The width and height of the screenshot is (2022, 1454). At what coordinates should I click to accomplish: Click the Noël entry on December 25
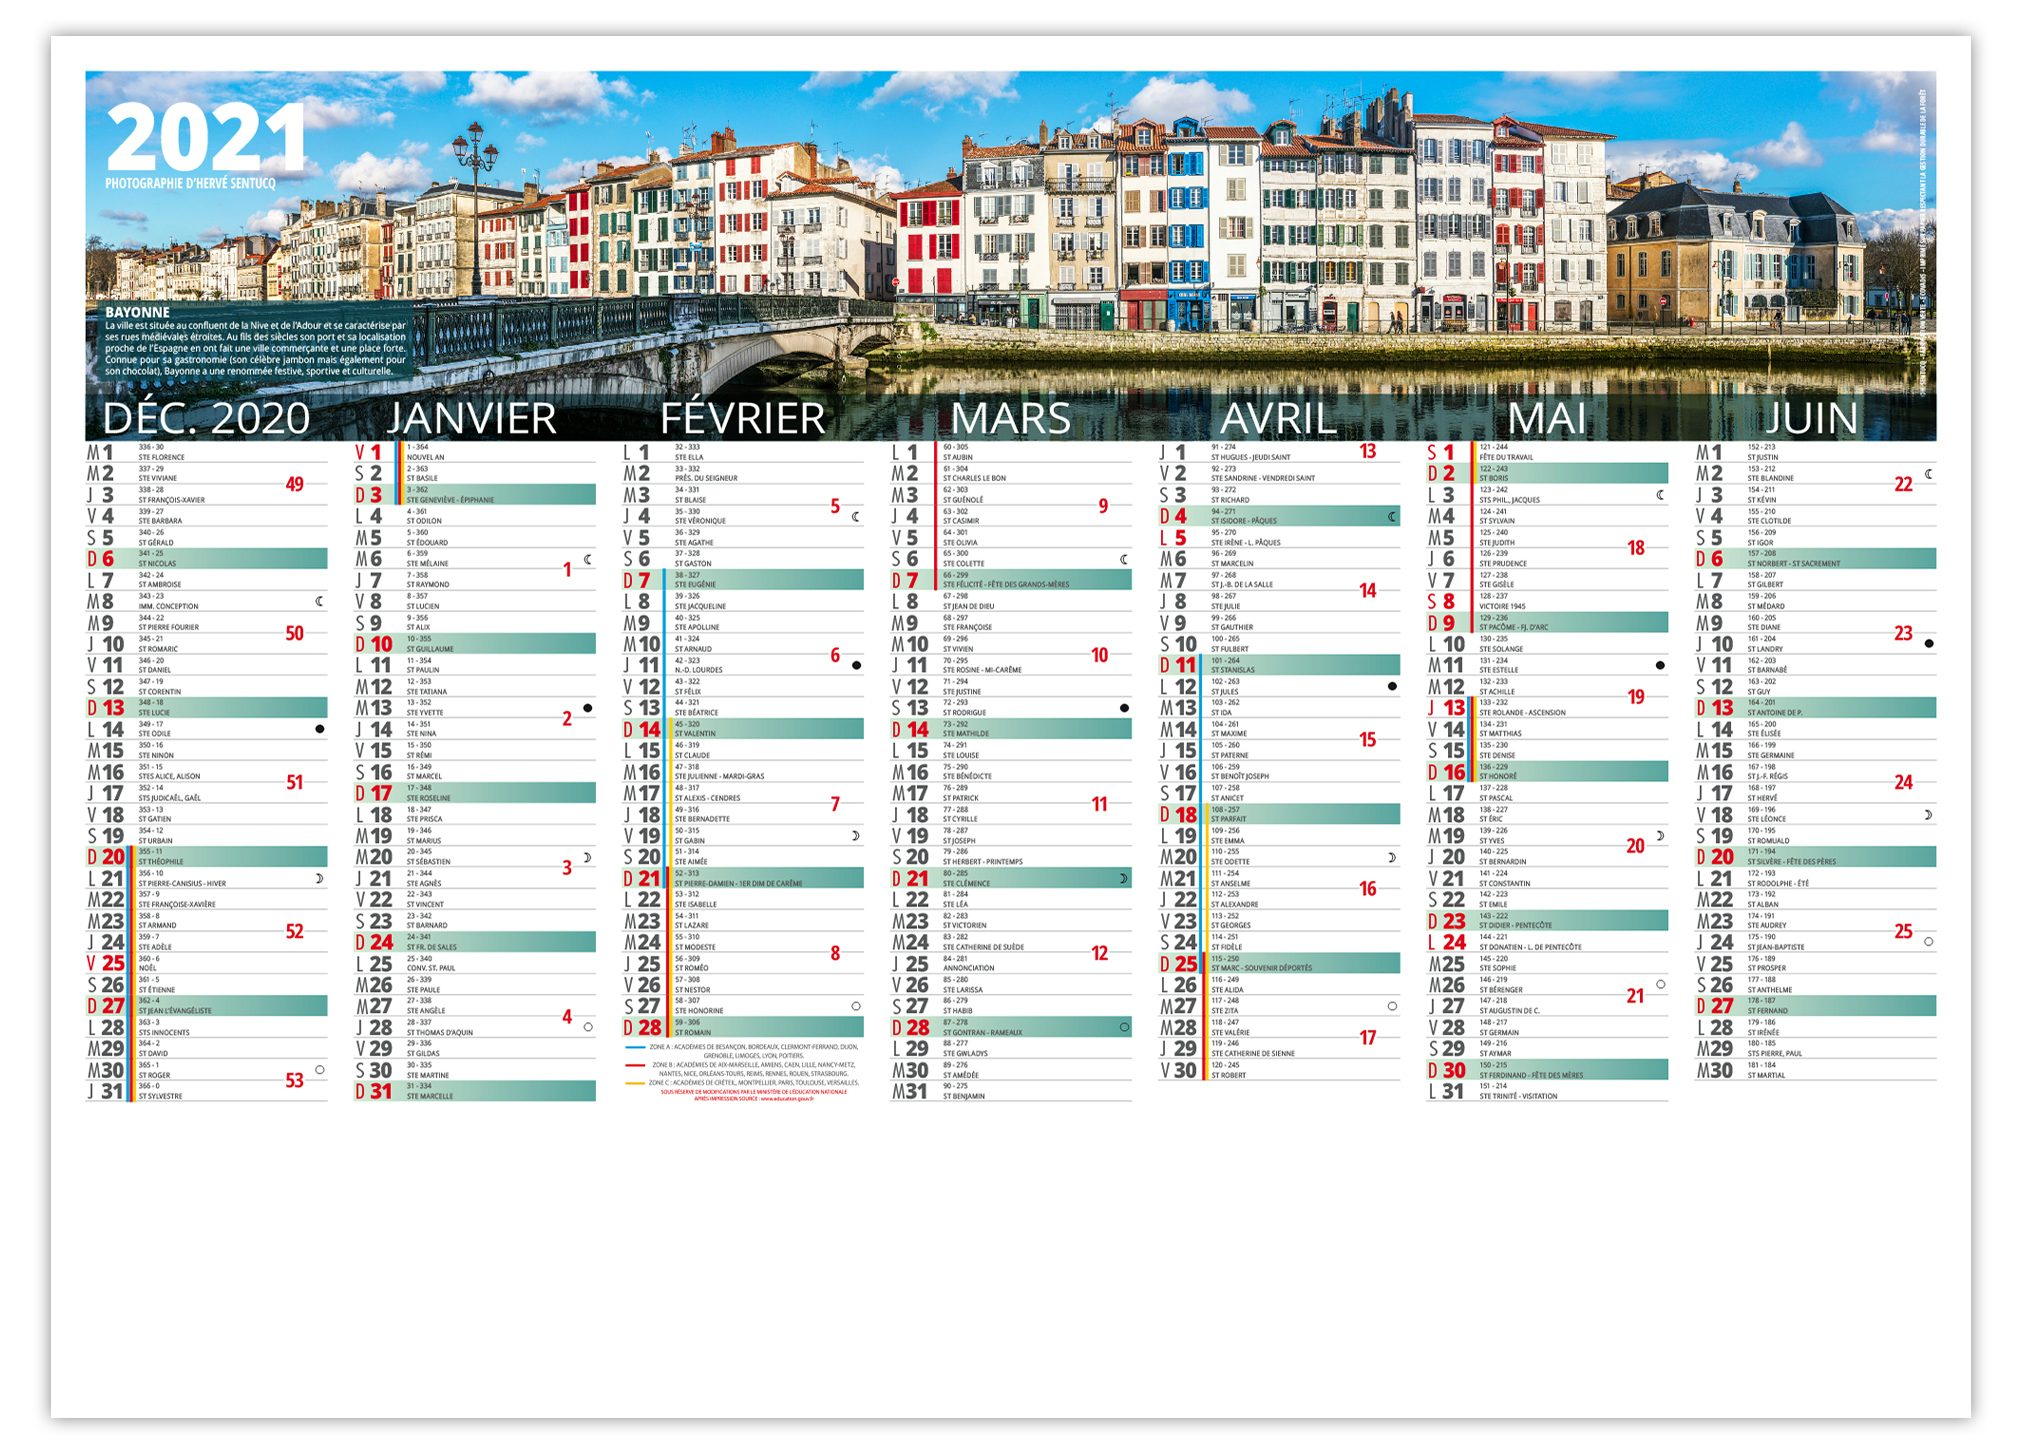[x=148, y=968]
